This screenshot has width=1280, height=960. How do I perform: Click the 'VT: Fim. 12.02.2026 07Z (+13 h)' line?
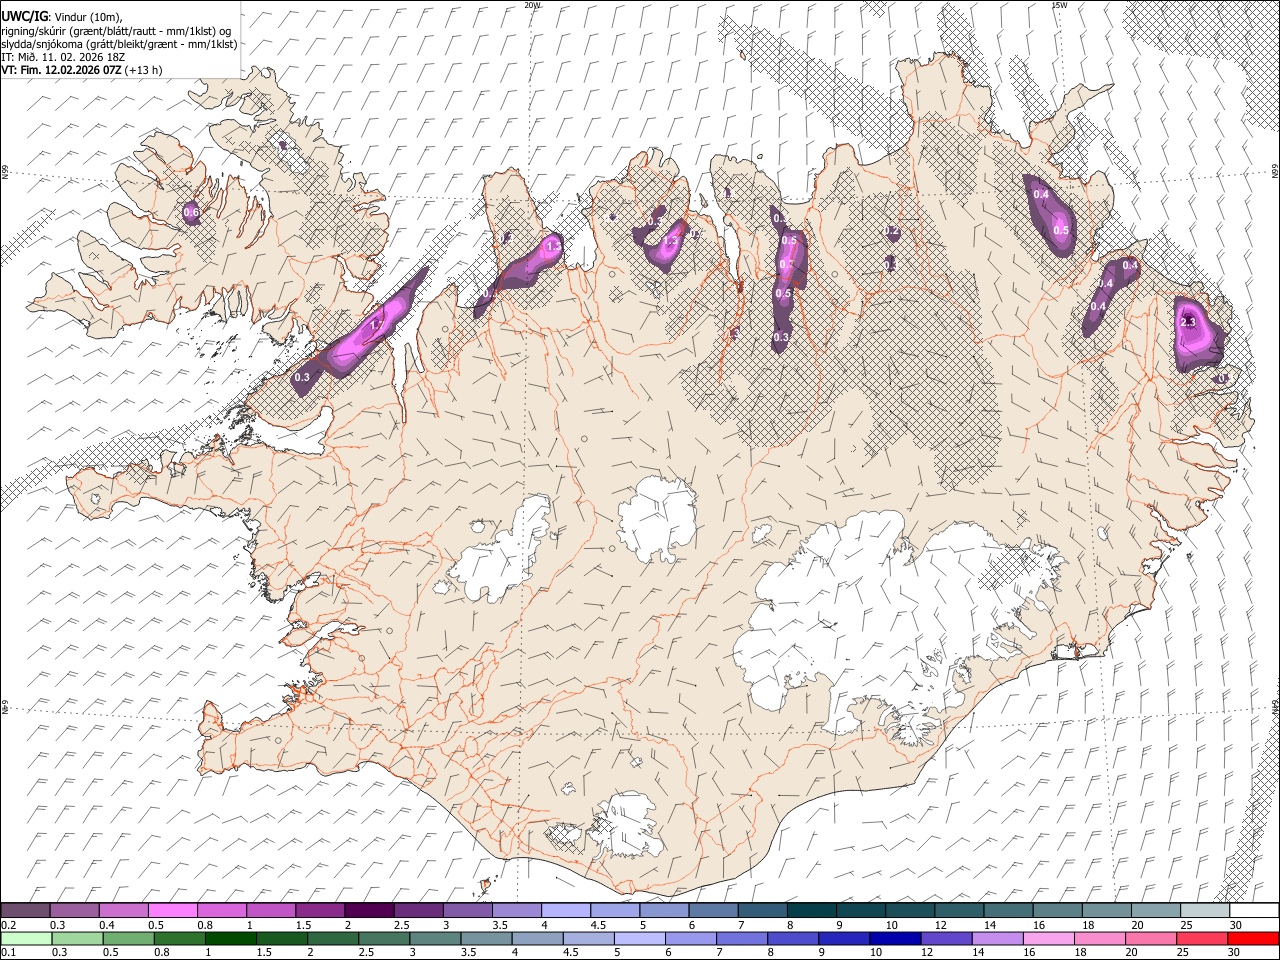pos(81,70)
